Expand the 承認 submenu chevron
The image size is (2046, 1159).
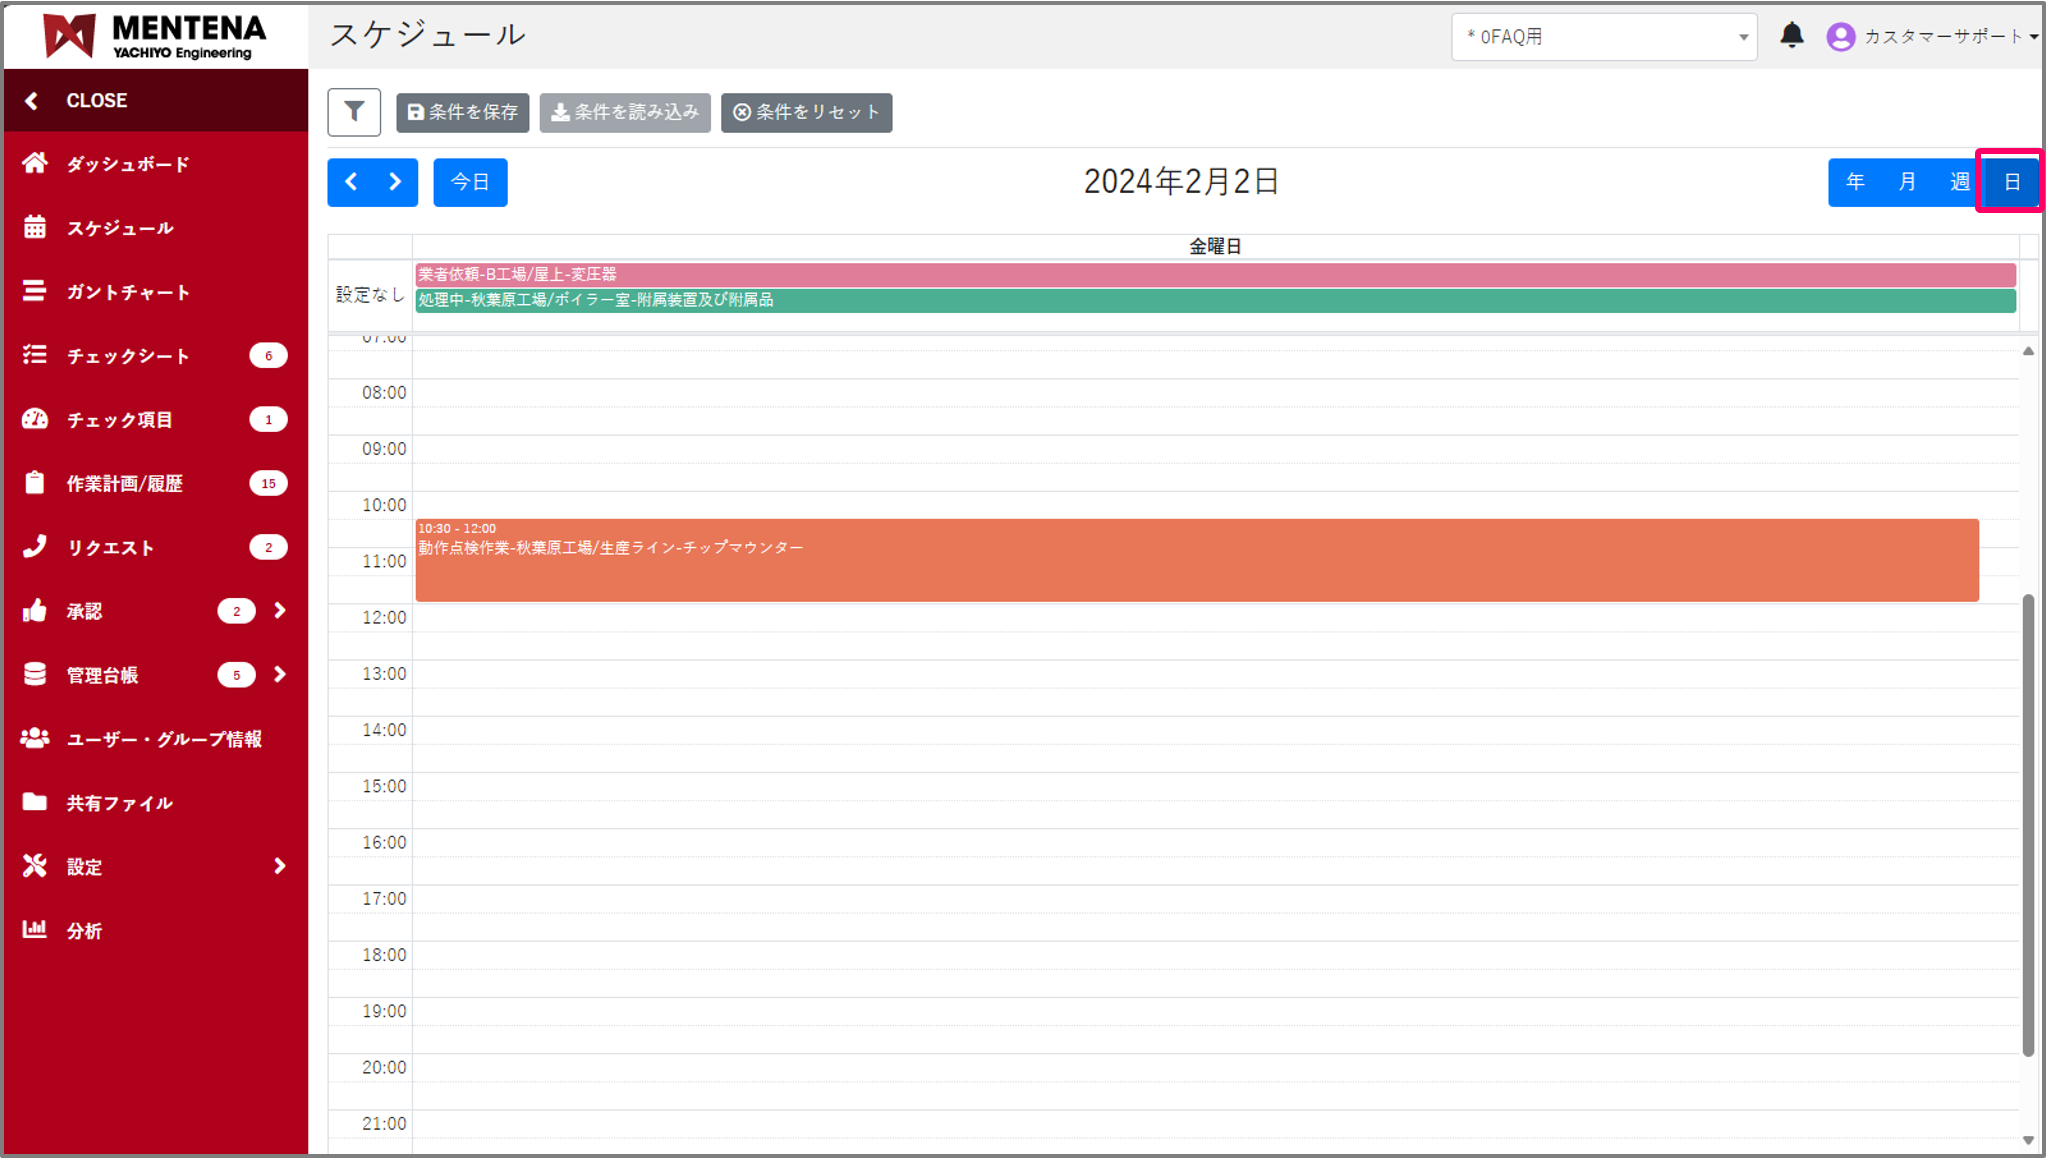click(280, 611)
